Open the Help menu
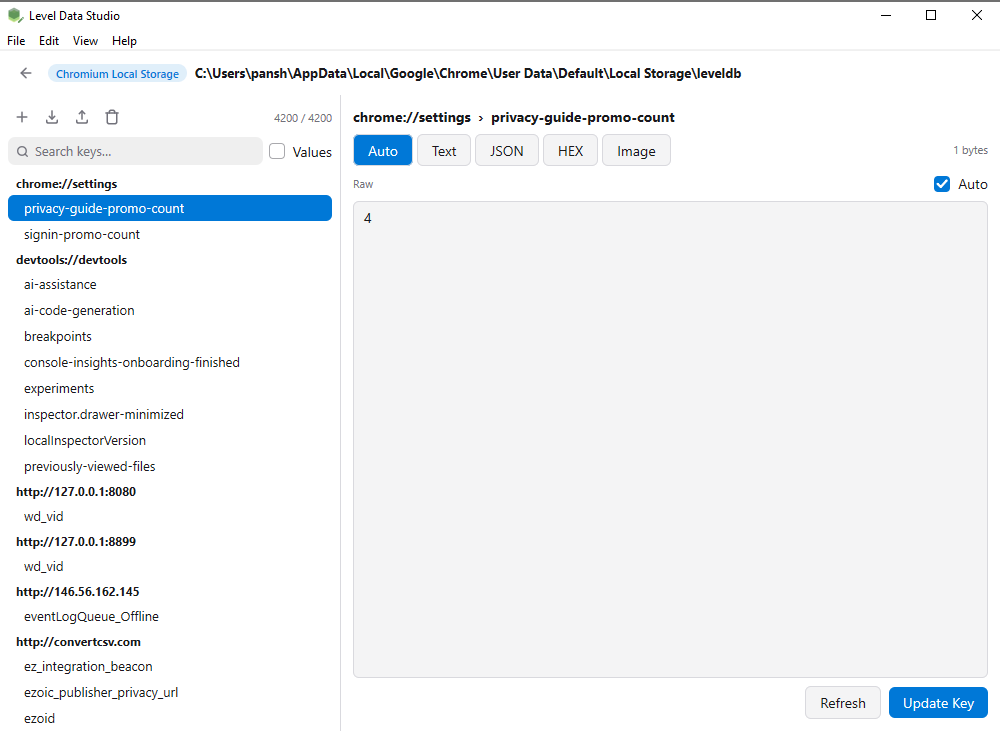 tap(124, 41)
